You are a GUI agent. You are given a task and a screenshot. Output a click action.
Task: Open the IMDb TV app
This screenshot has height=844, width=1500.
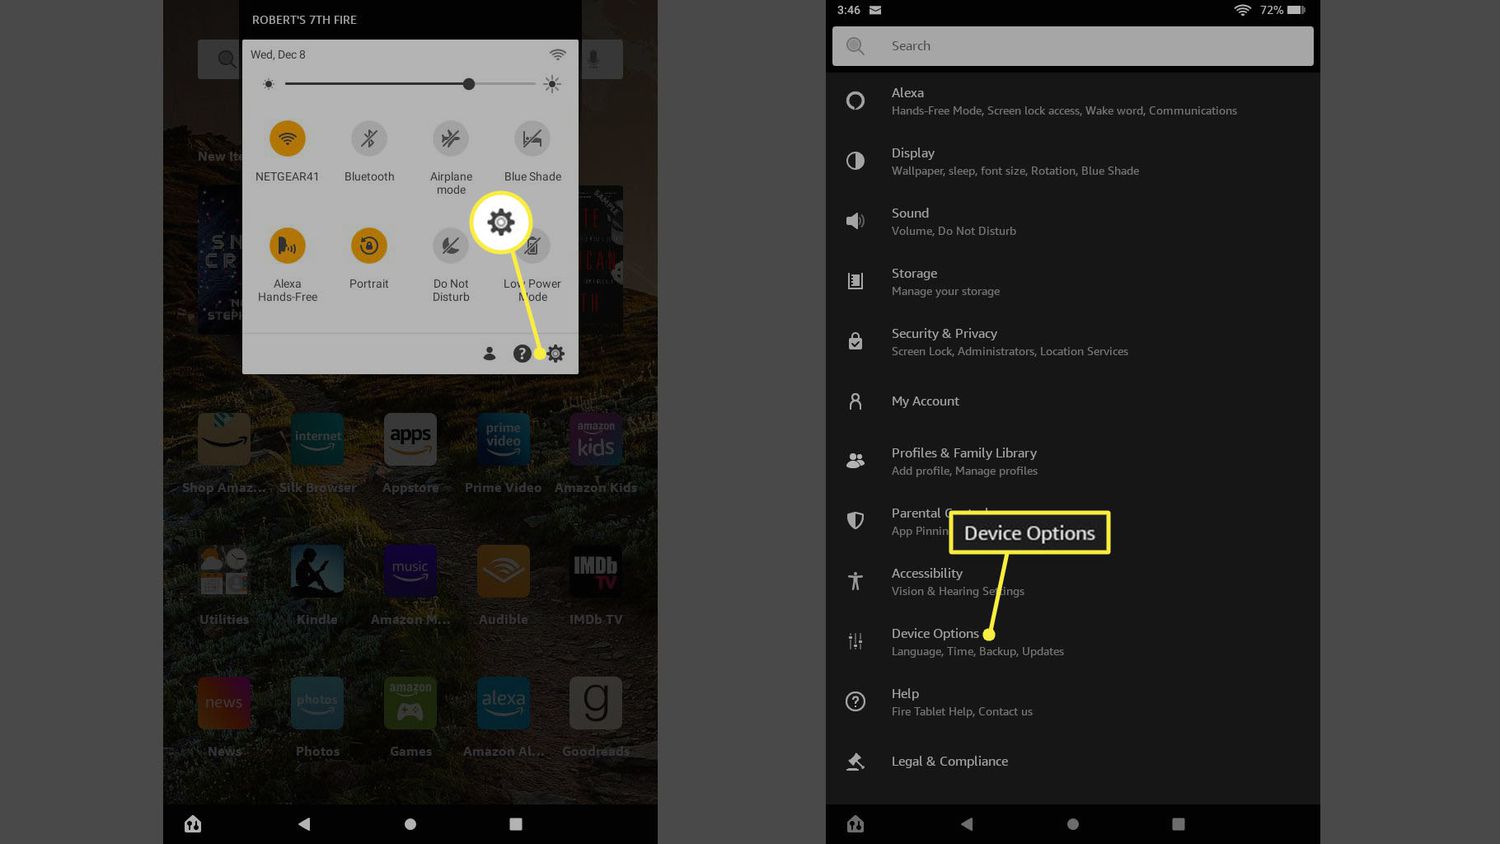[x=596, y=572]
